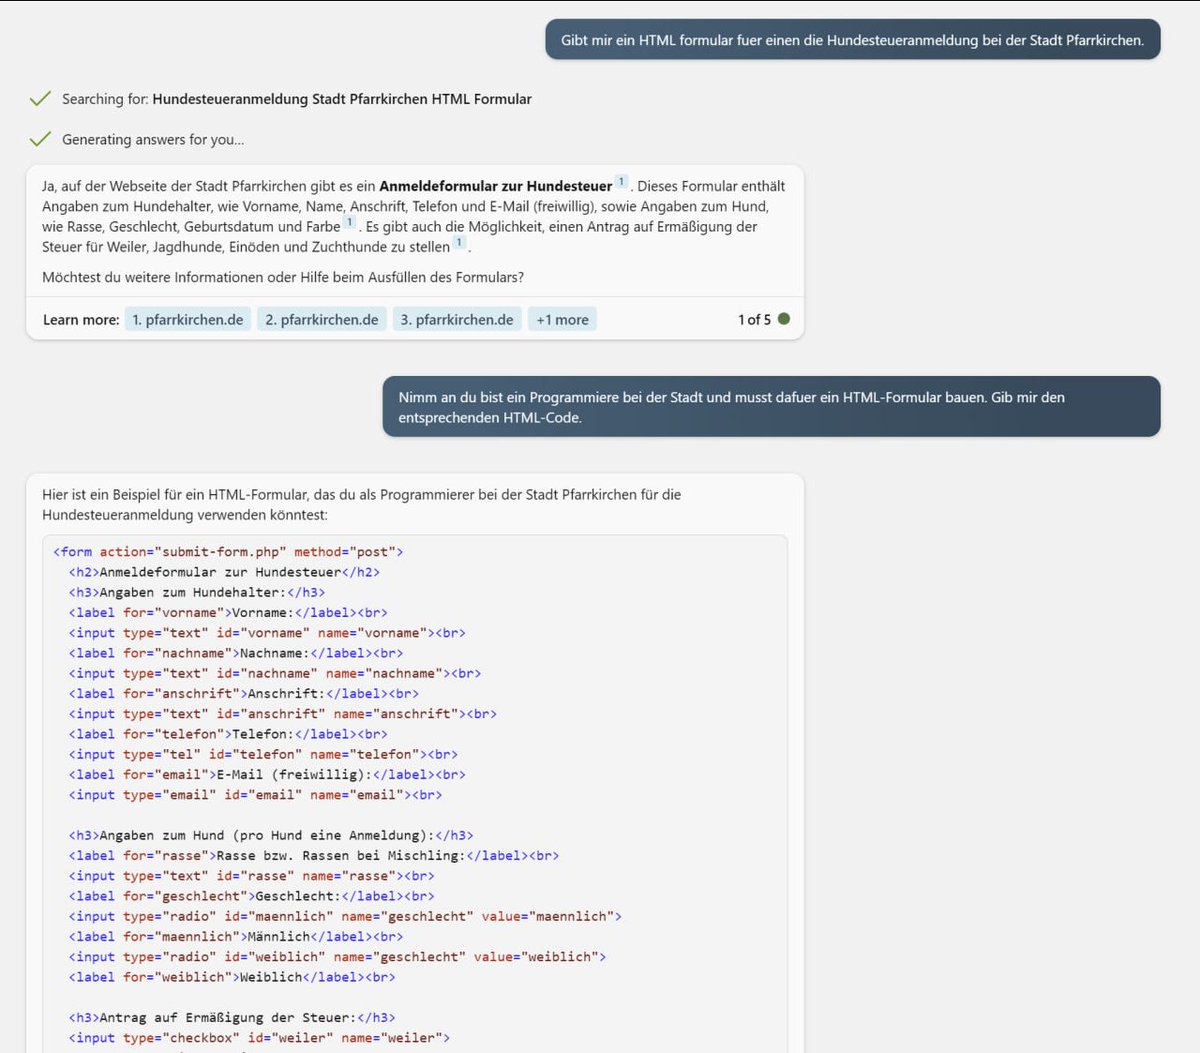
Task: Click the E-Mail (freiwillig) label code line
Action: pyautogui.click(x=267, y=775)
